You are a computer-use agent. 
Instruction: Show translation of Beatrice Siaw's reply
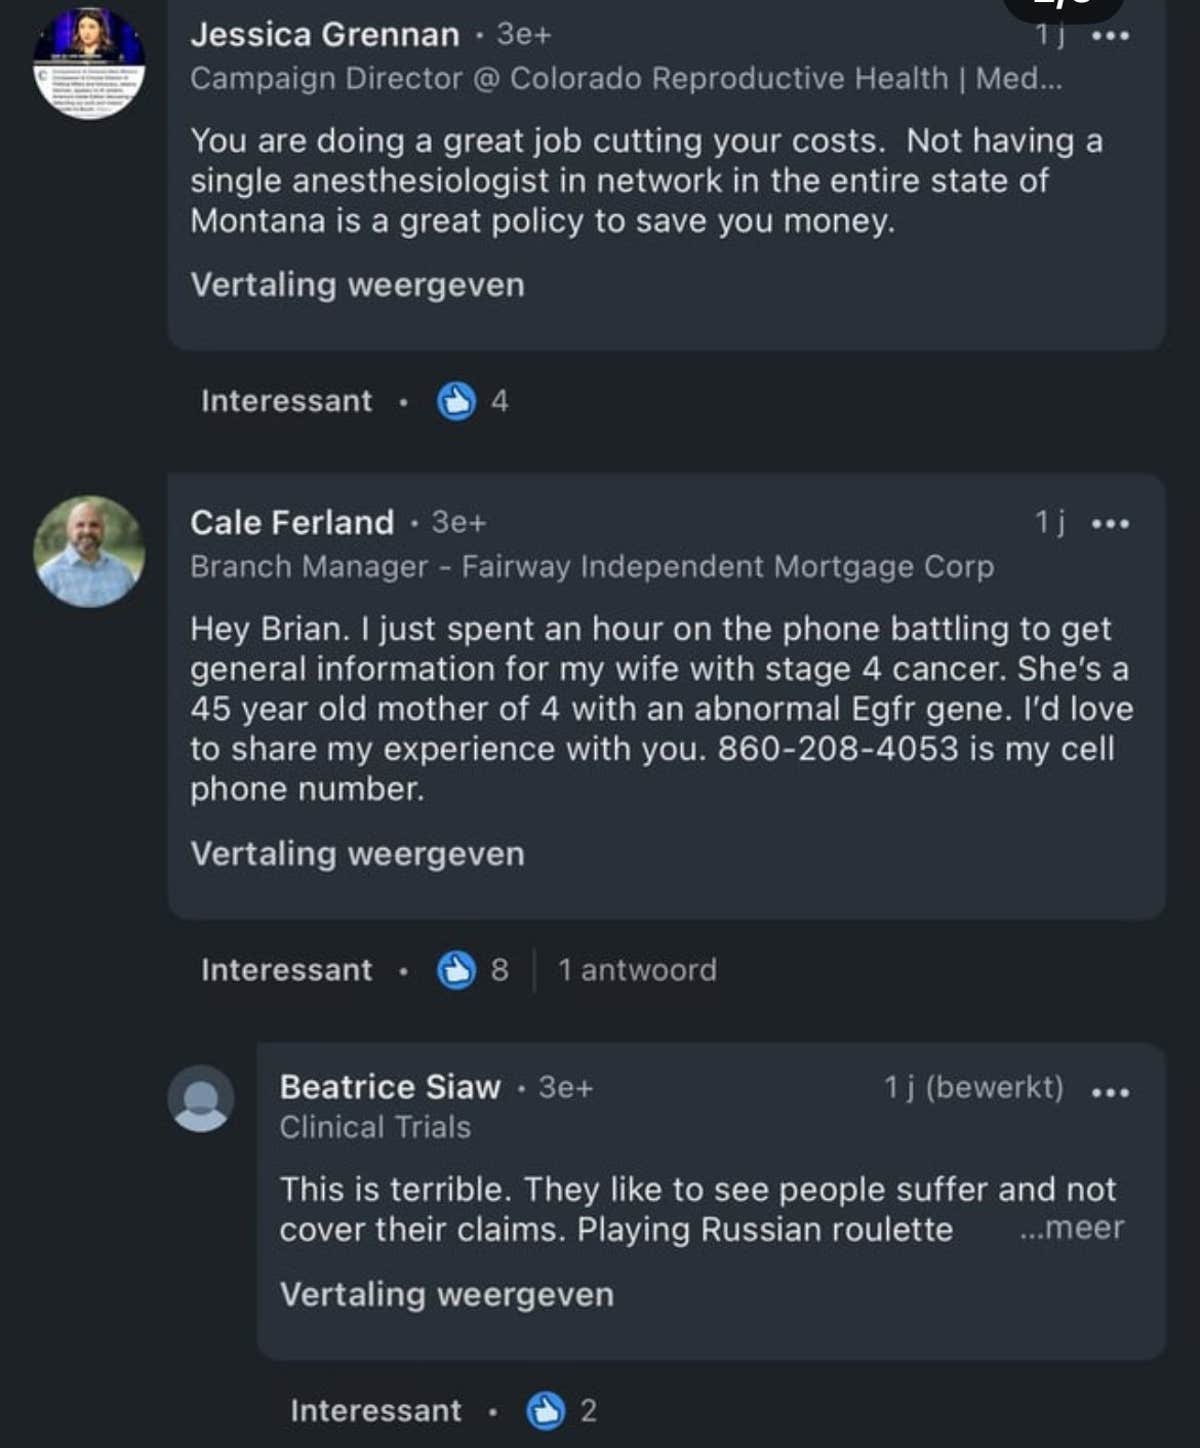point(446,1294)
